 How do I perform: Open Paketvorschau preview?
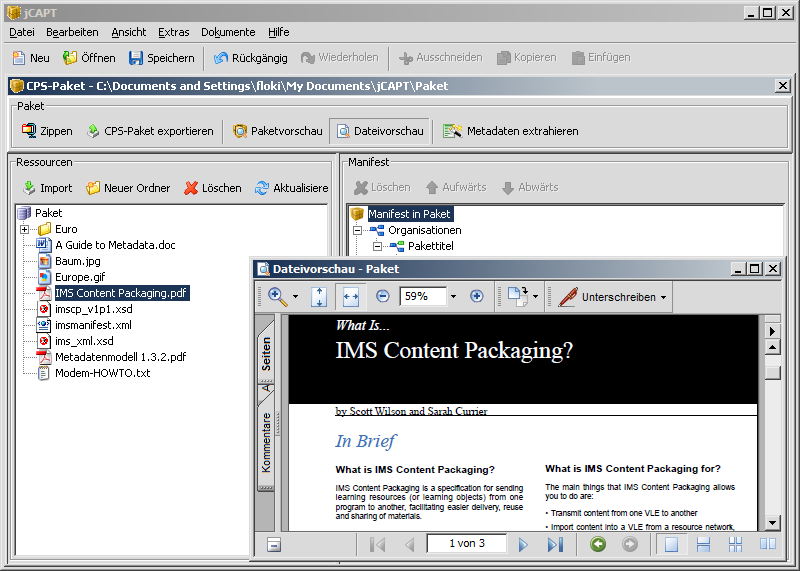tap(278, 131)
